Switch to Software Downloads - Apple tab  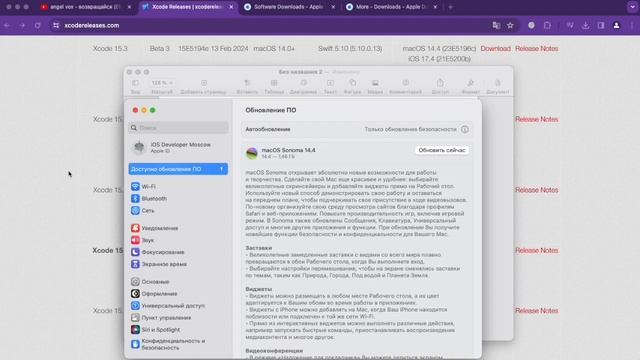288,7
